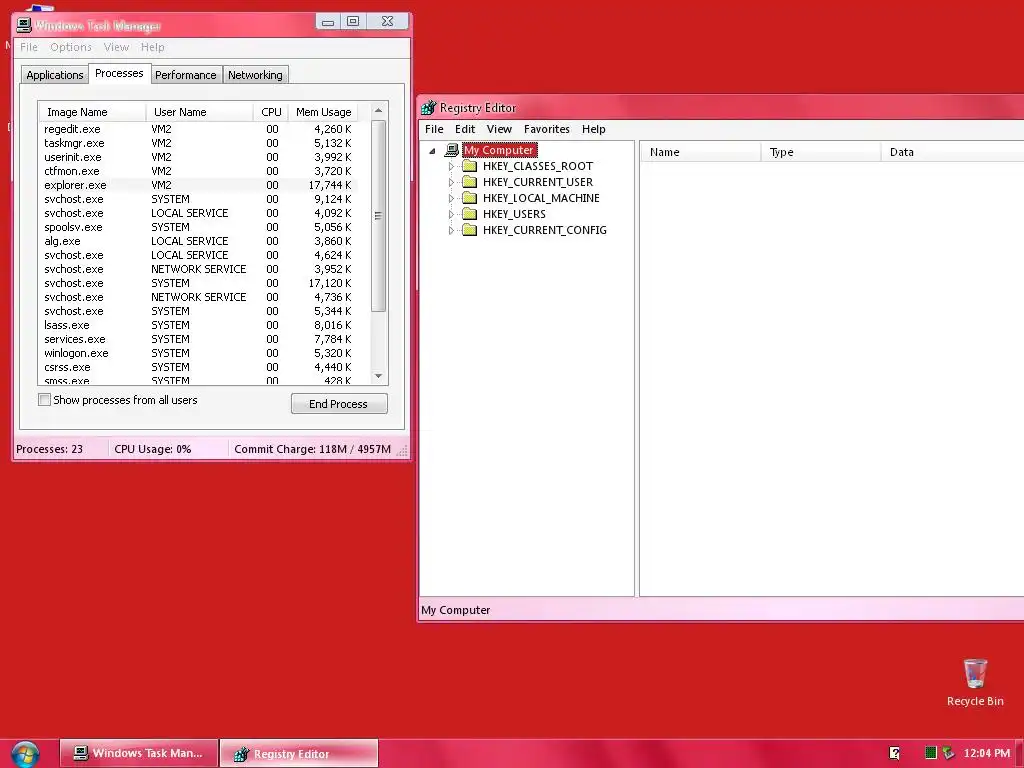Expand the HKEY_USERS node

coord(451,214)
